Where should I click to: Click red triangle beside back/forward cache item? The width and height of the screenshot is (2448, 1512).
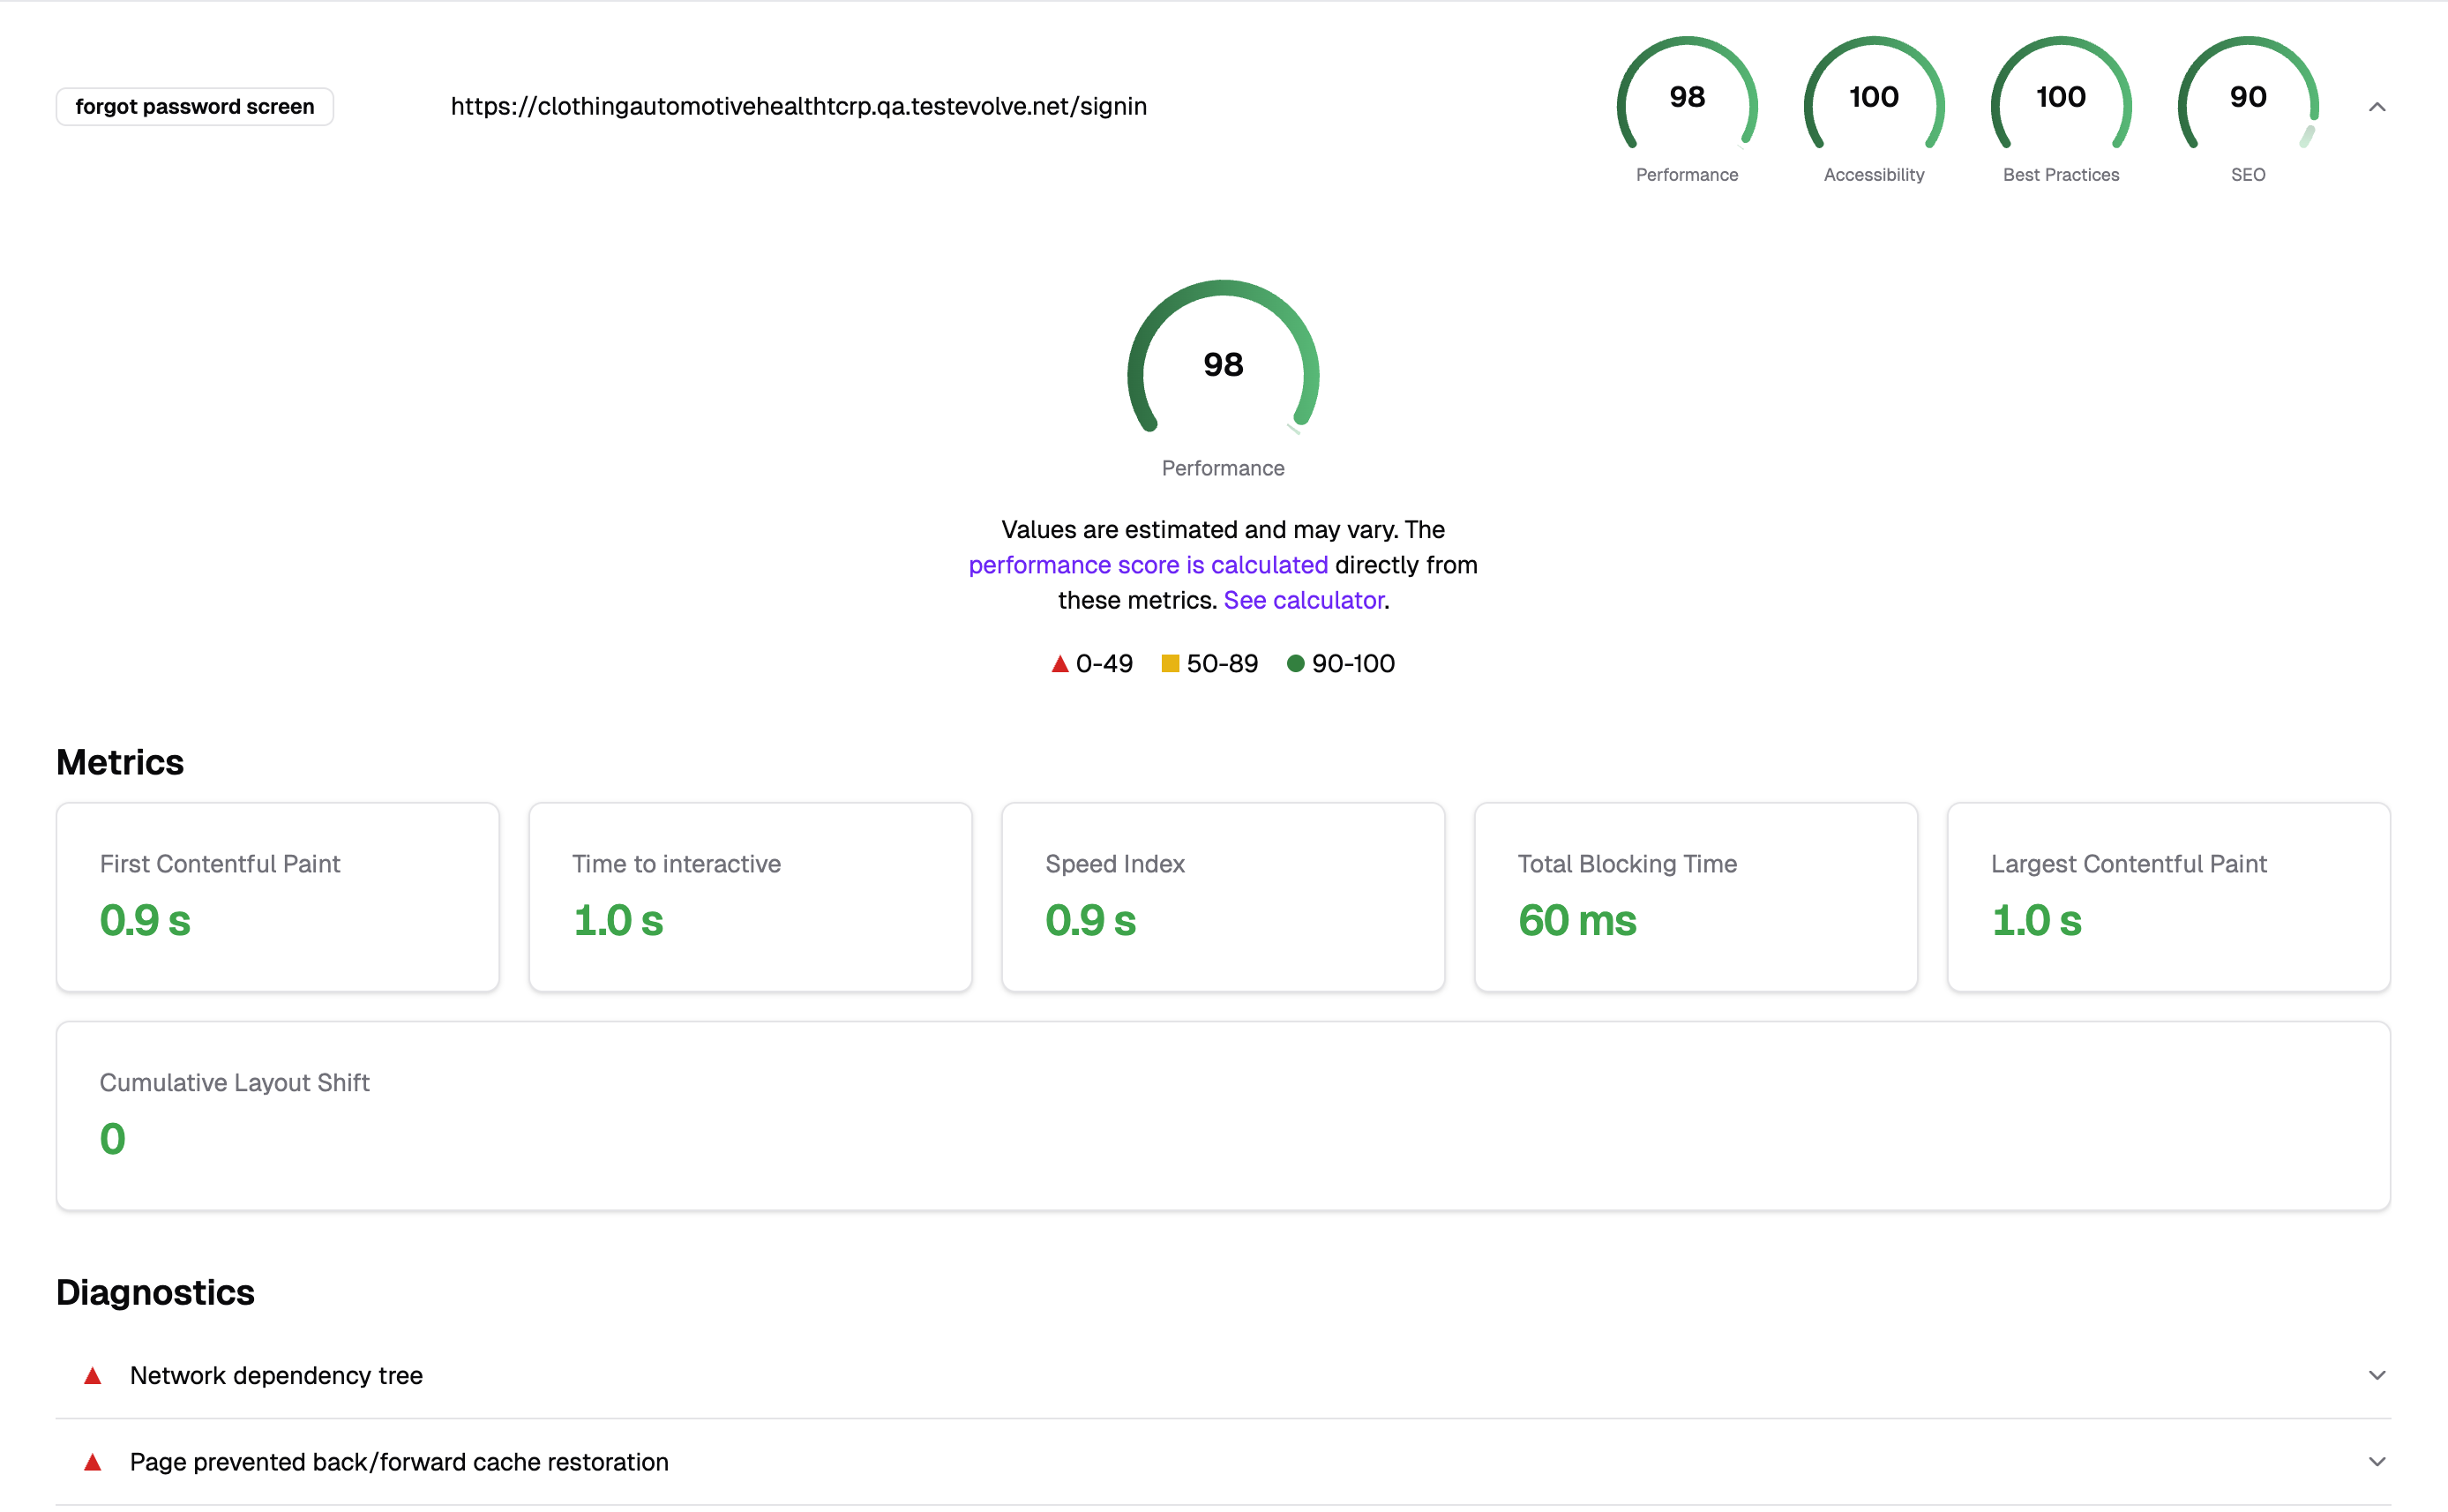(93, 1462)
